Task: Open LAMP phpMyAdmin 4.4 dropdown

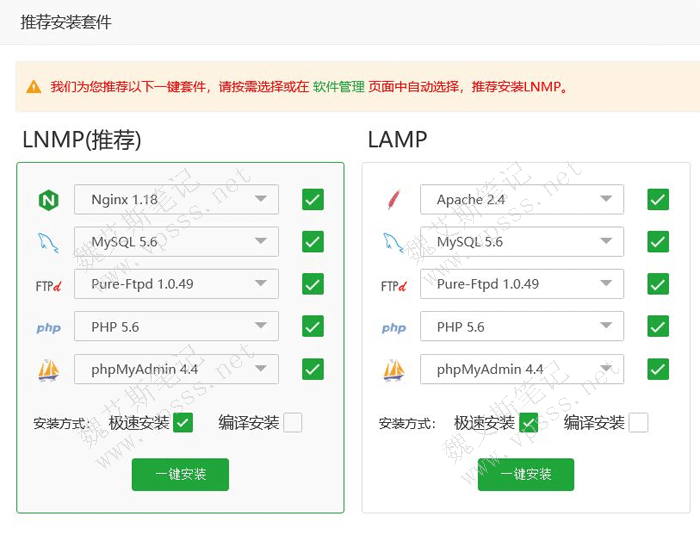Action: (x=522, y=369)
